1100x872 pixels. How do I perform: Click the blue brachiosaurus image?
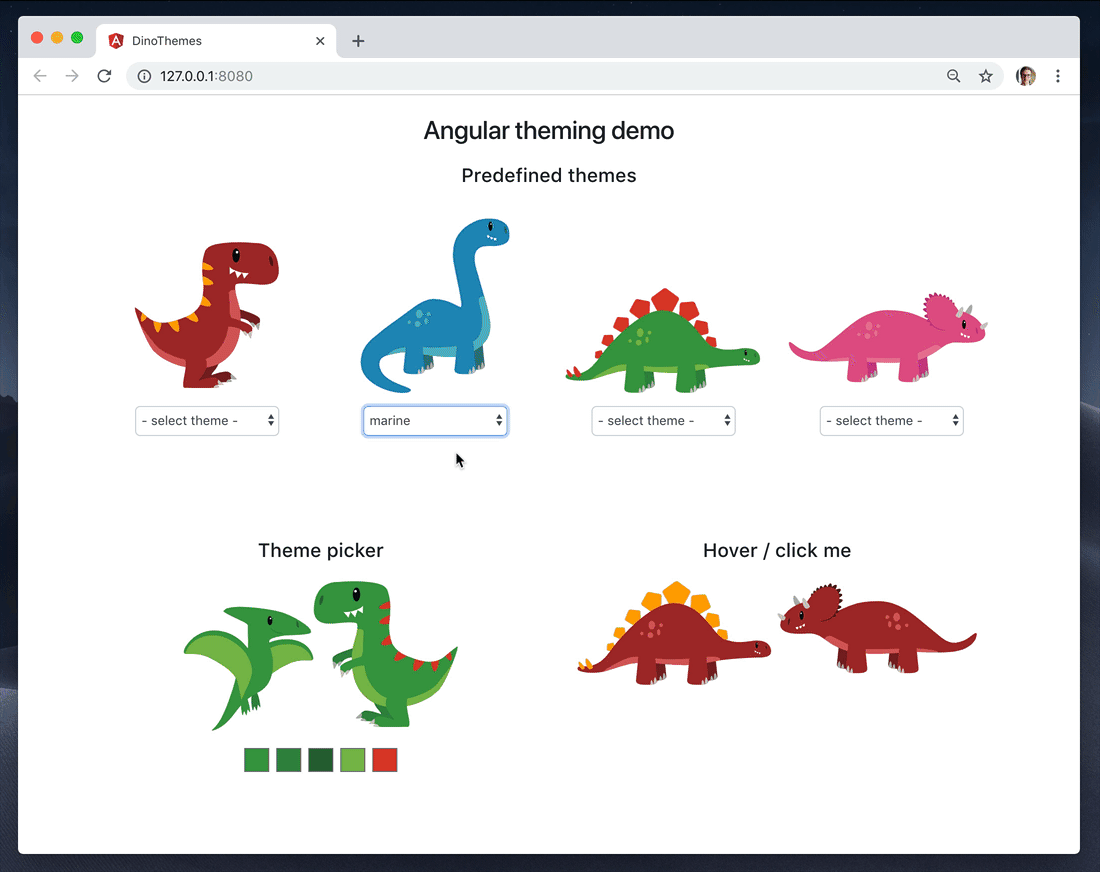(x=435, y=305)
